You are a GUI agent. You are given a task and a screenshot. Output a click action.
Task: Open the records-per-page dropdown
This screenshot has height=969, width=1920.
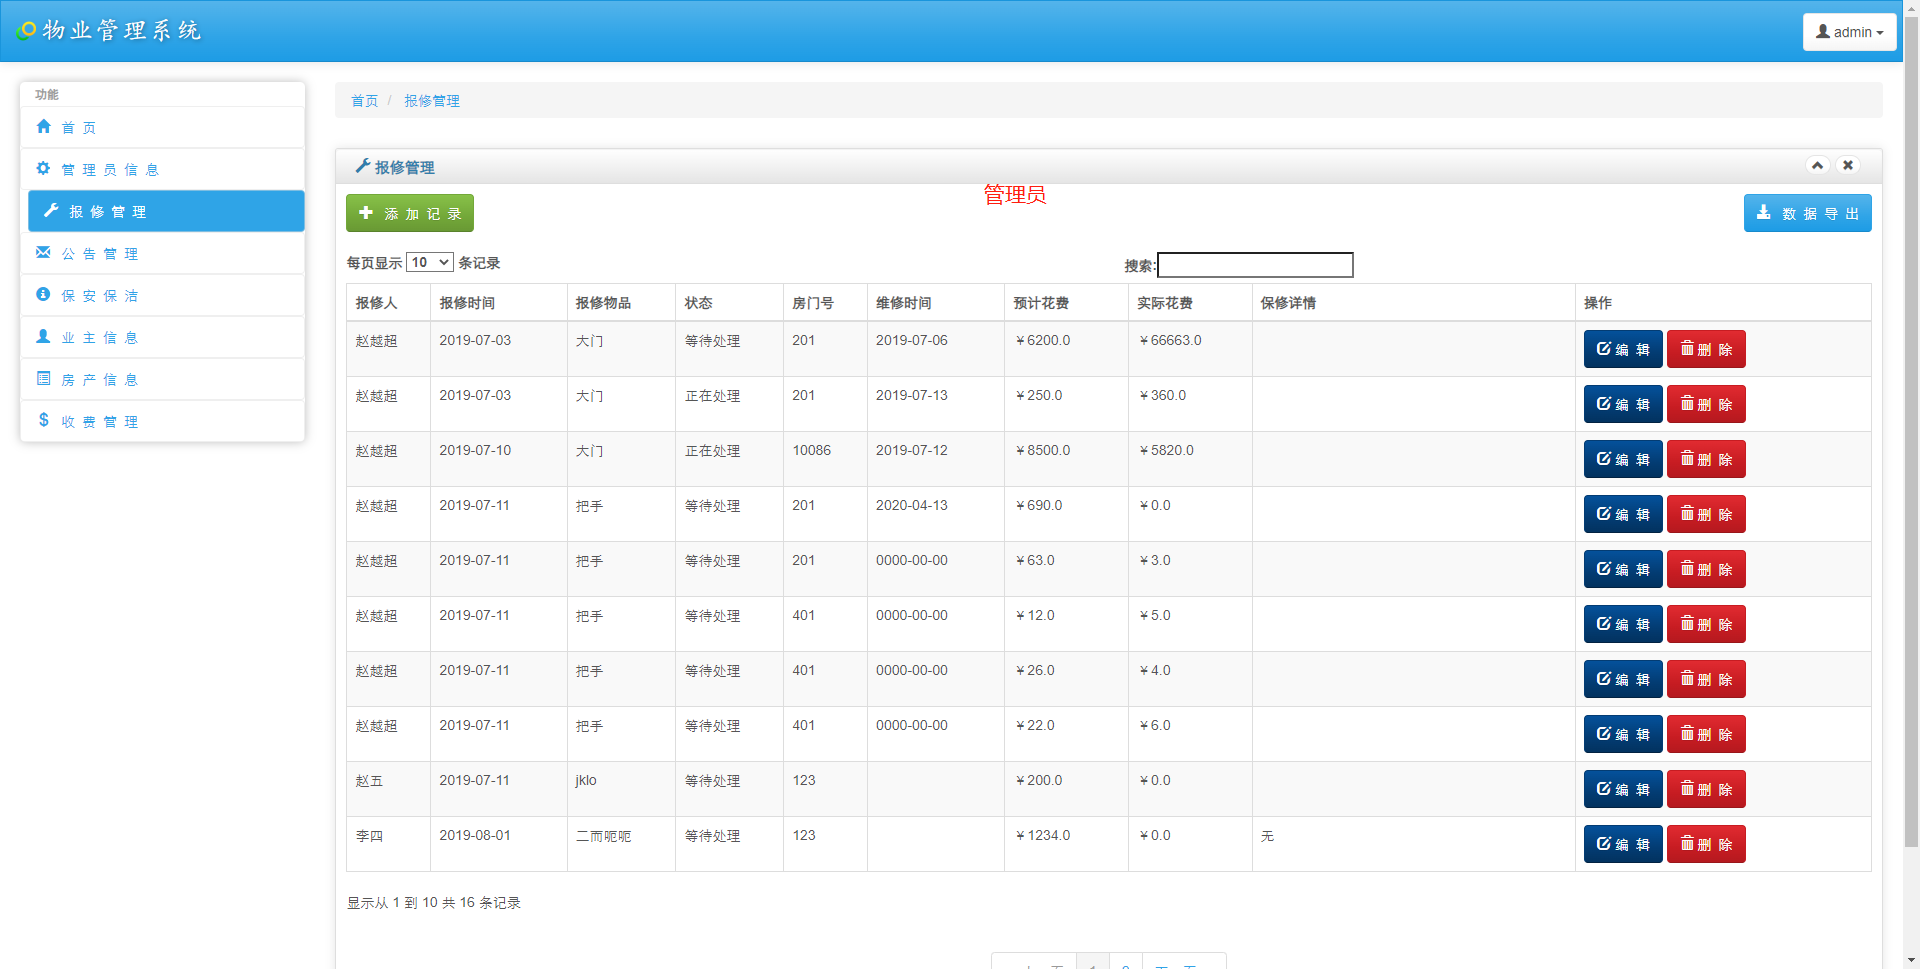coord(430,262)
